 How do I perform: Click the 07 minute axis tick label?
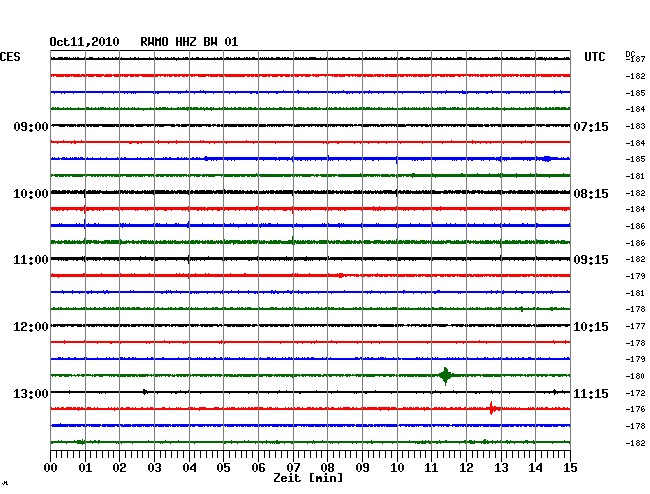(x=293, y=467)
